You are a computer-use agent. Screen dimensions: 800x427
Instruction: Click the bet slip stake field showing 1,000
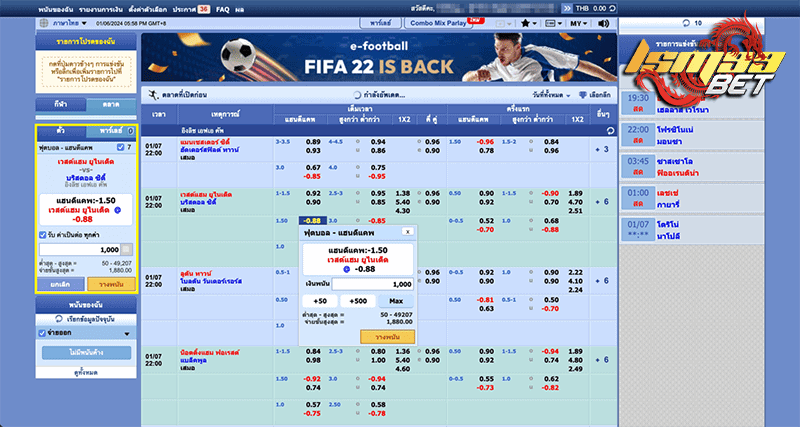(x=80, y=250)
